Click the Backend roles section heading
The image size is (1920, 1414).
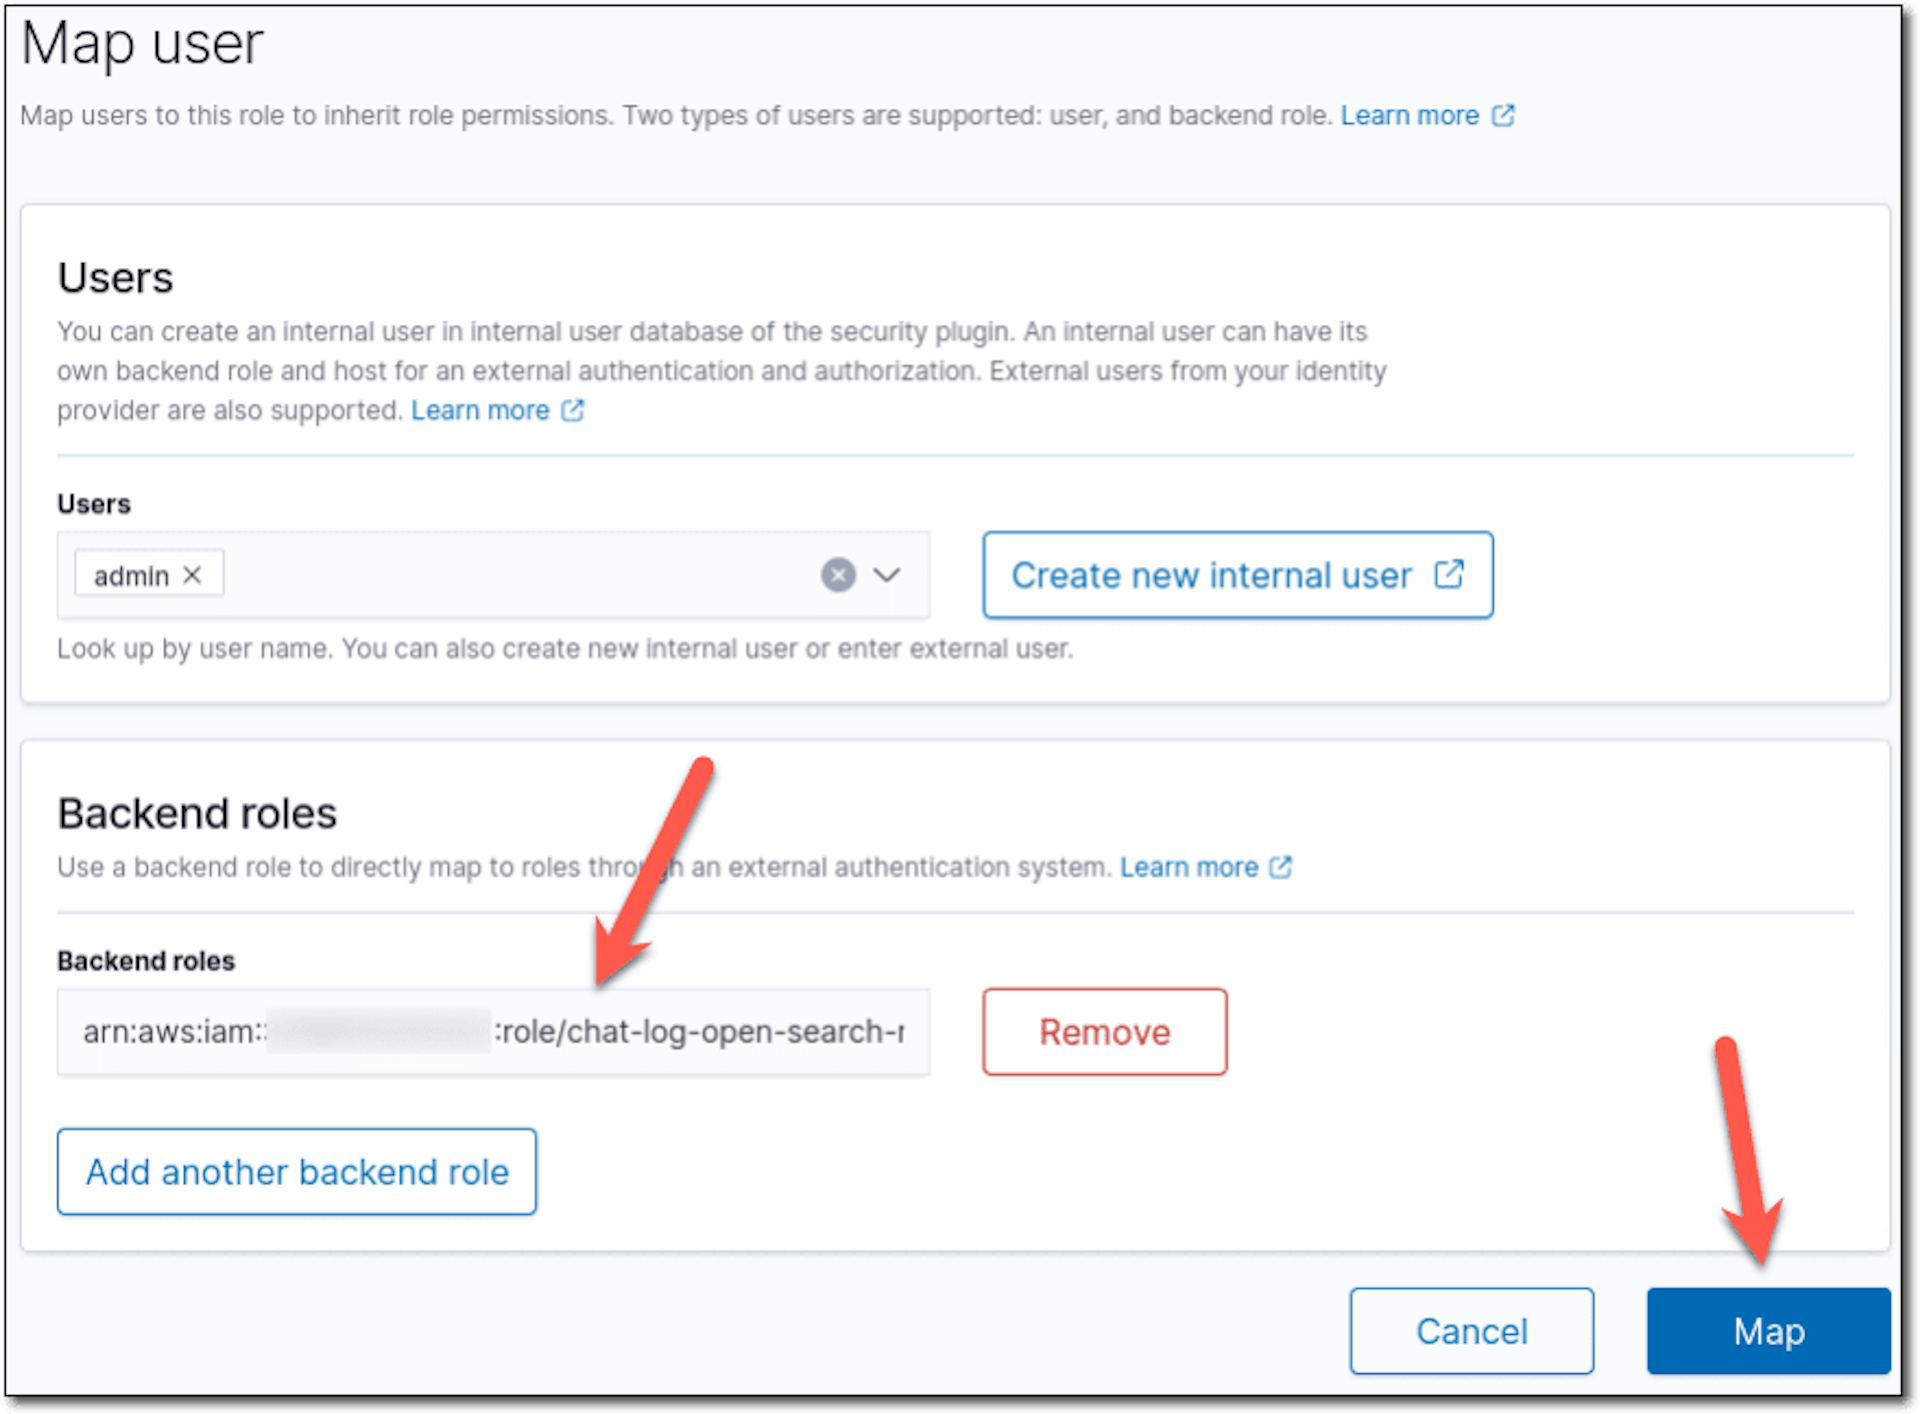click(x=197, y=813)
